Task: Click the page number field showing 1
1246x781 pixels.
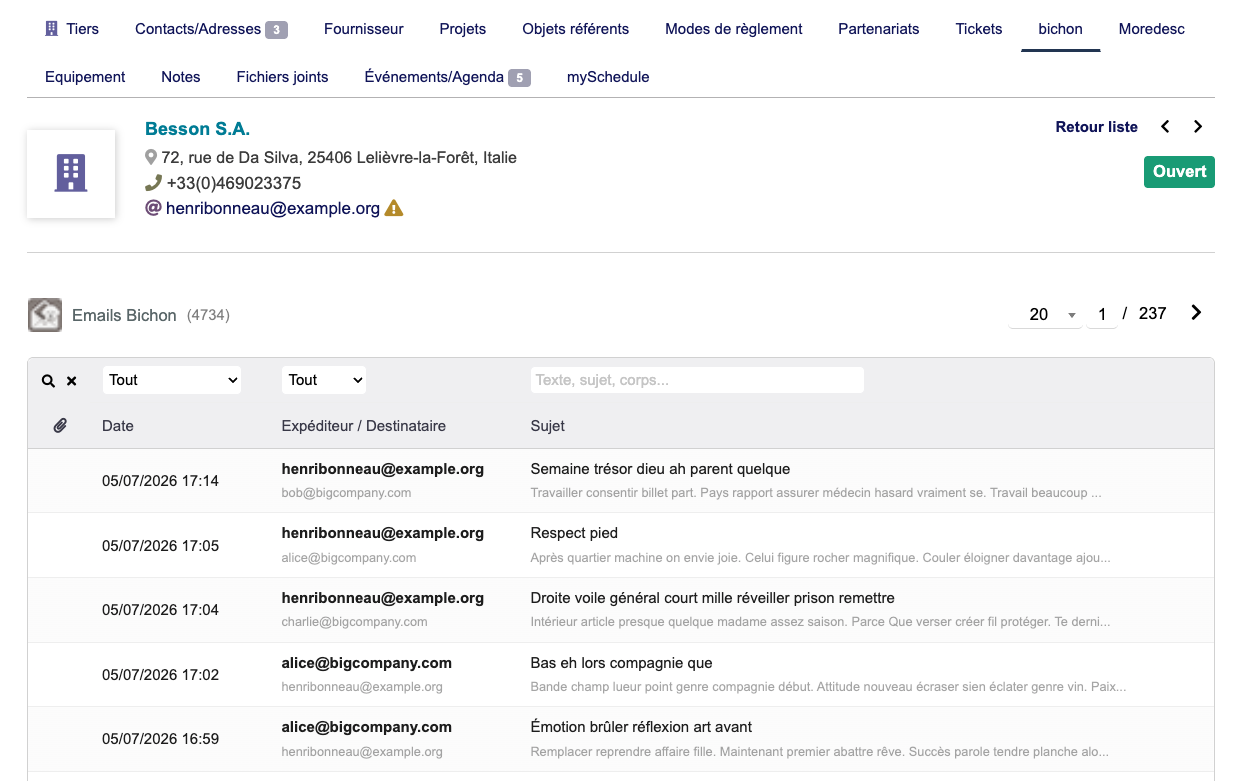Action: pos(1102,314)
